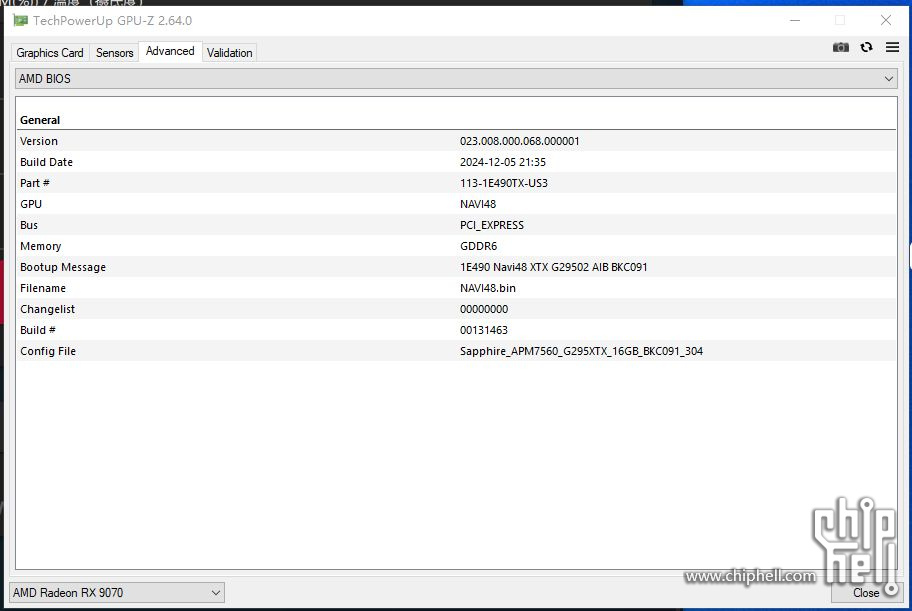Open the hamburger menu icon
Screen dimensions: 912x611
pos(892,47)
